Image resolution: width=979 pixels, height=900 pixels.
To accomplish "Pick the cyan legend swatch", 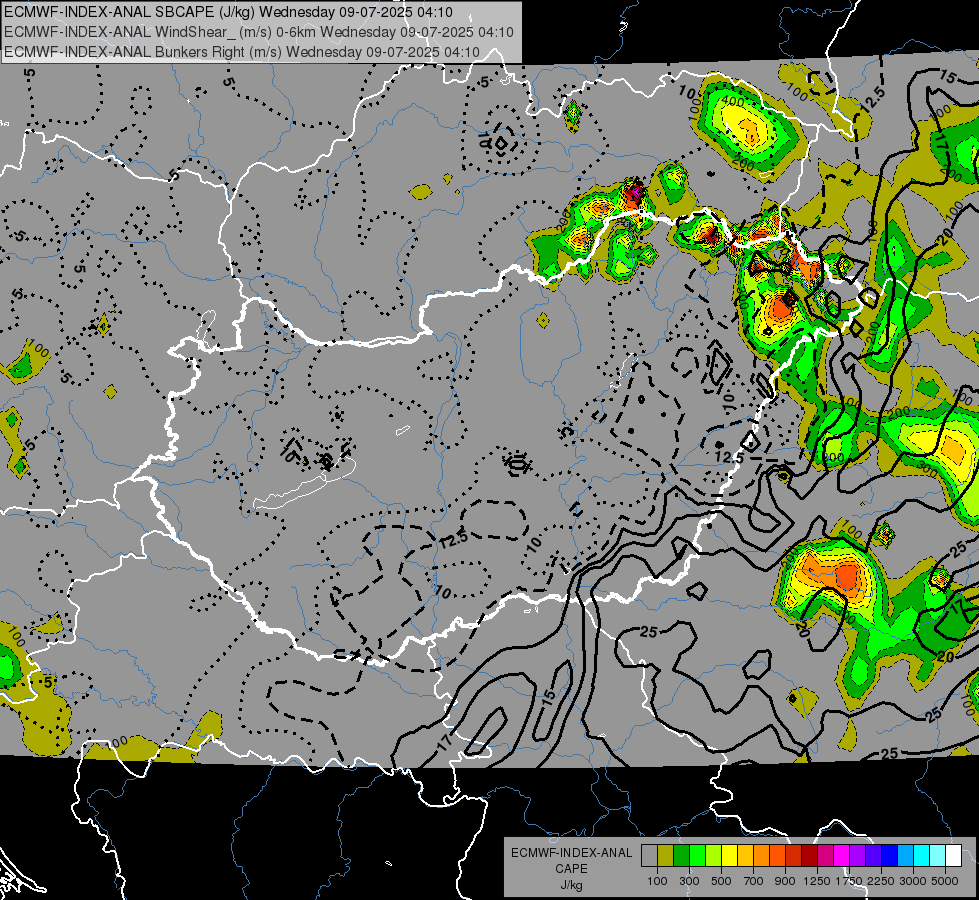I will tap(922, 856).
